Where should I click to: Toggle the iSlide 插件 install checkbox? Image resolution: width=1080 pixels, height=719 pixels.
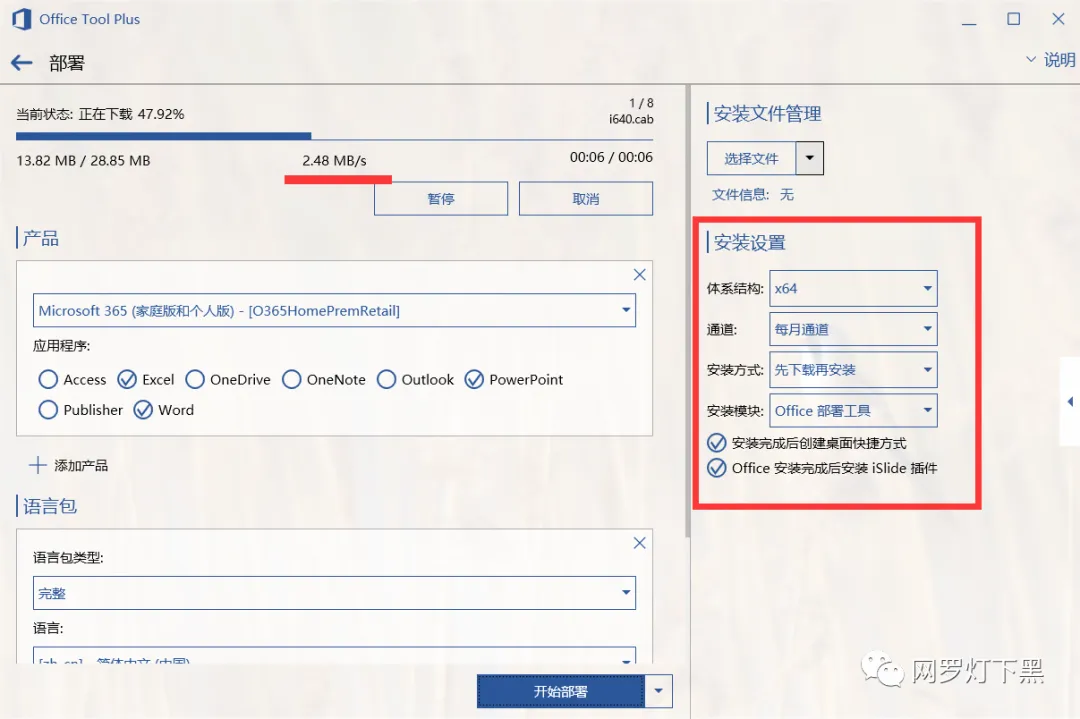pos(716,468)
